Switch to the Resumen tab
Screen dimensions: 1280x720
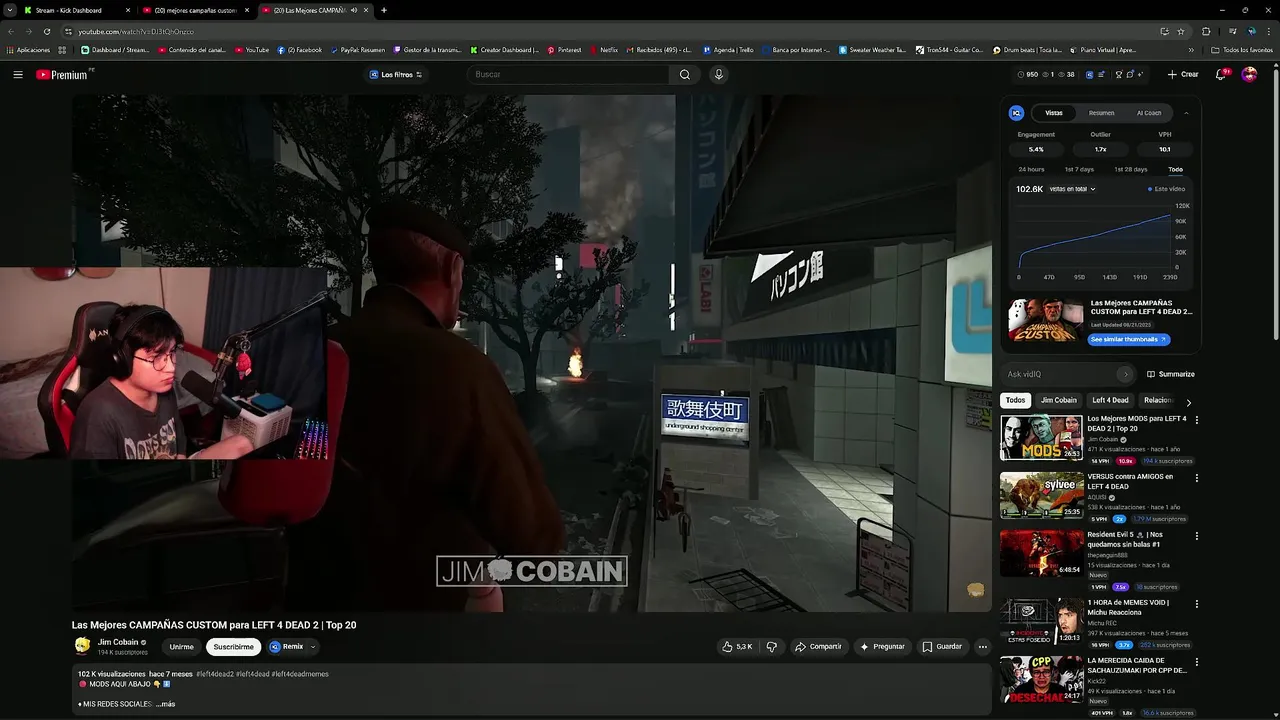click(x=1101, y=113)
